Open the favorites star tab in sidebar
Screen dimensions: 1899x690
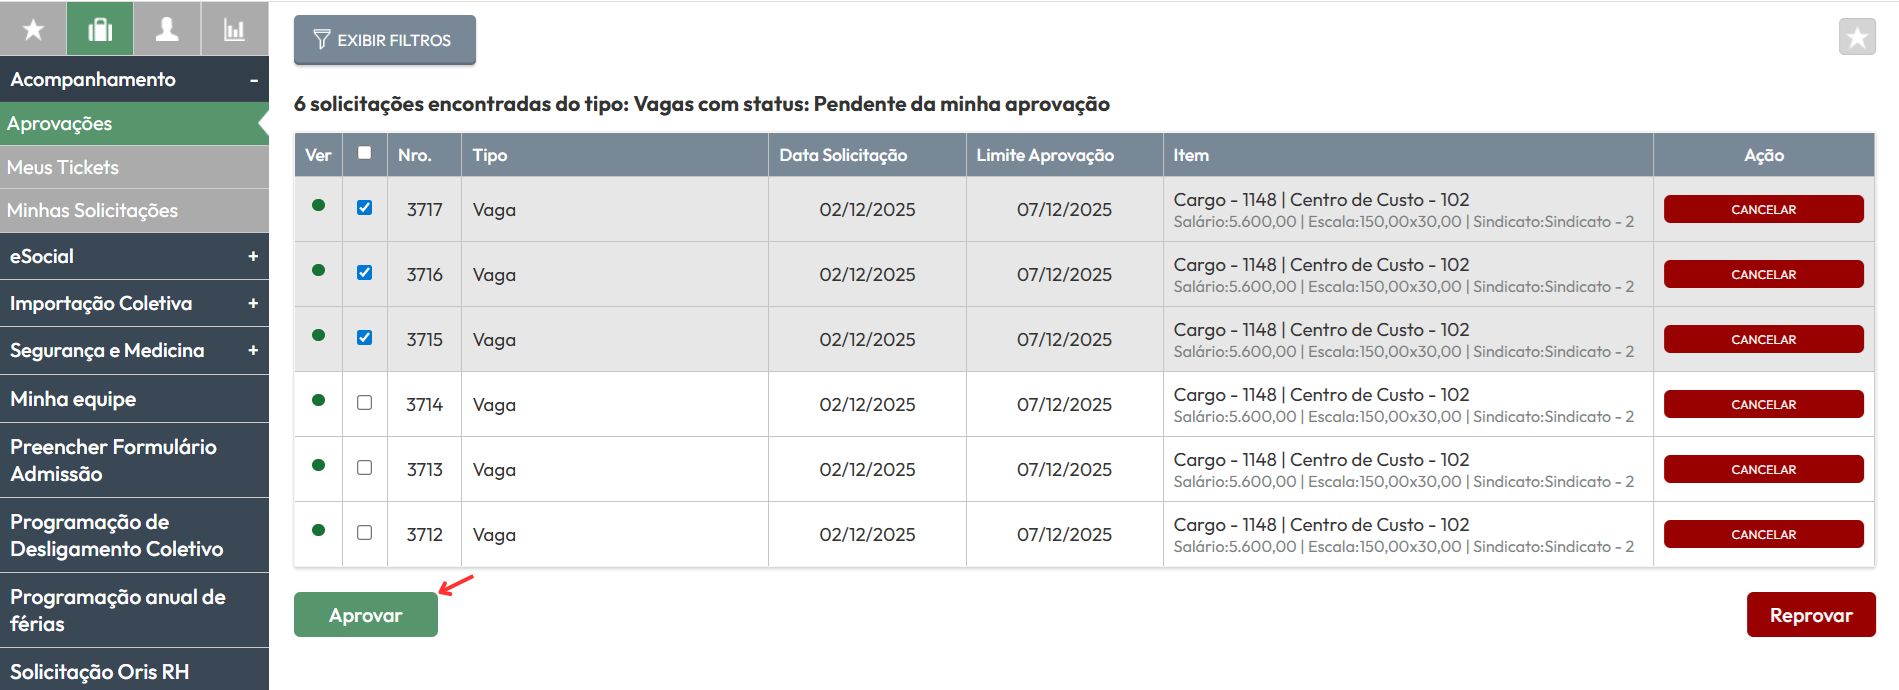coord(33,29)
